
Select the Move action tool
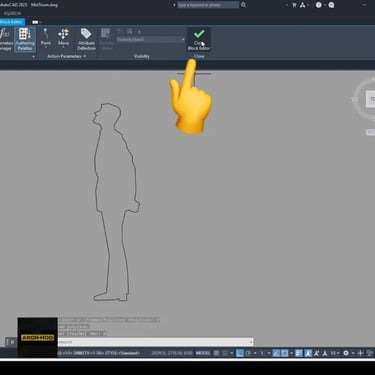63,38
